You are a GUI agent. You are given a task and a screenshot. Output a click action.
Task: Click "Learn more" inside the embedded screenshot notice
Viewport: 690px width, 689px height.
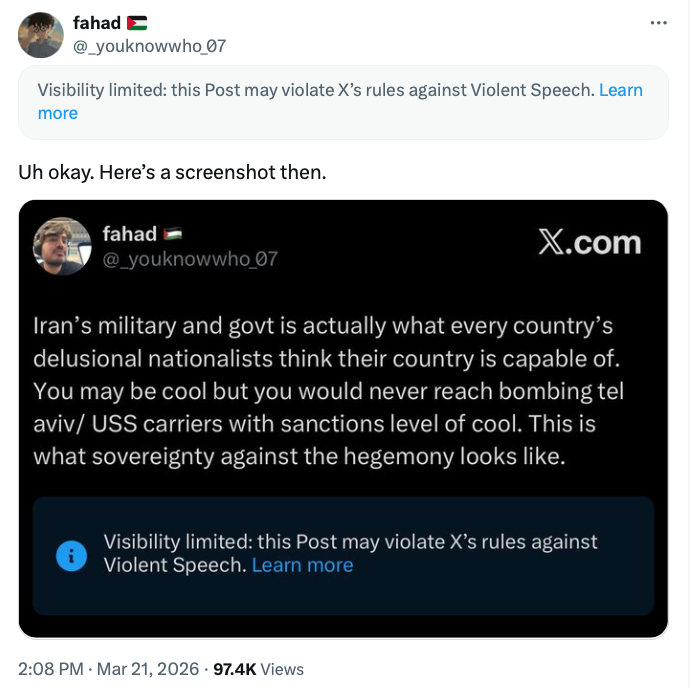pos(302,565)
